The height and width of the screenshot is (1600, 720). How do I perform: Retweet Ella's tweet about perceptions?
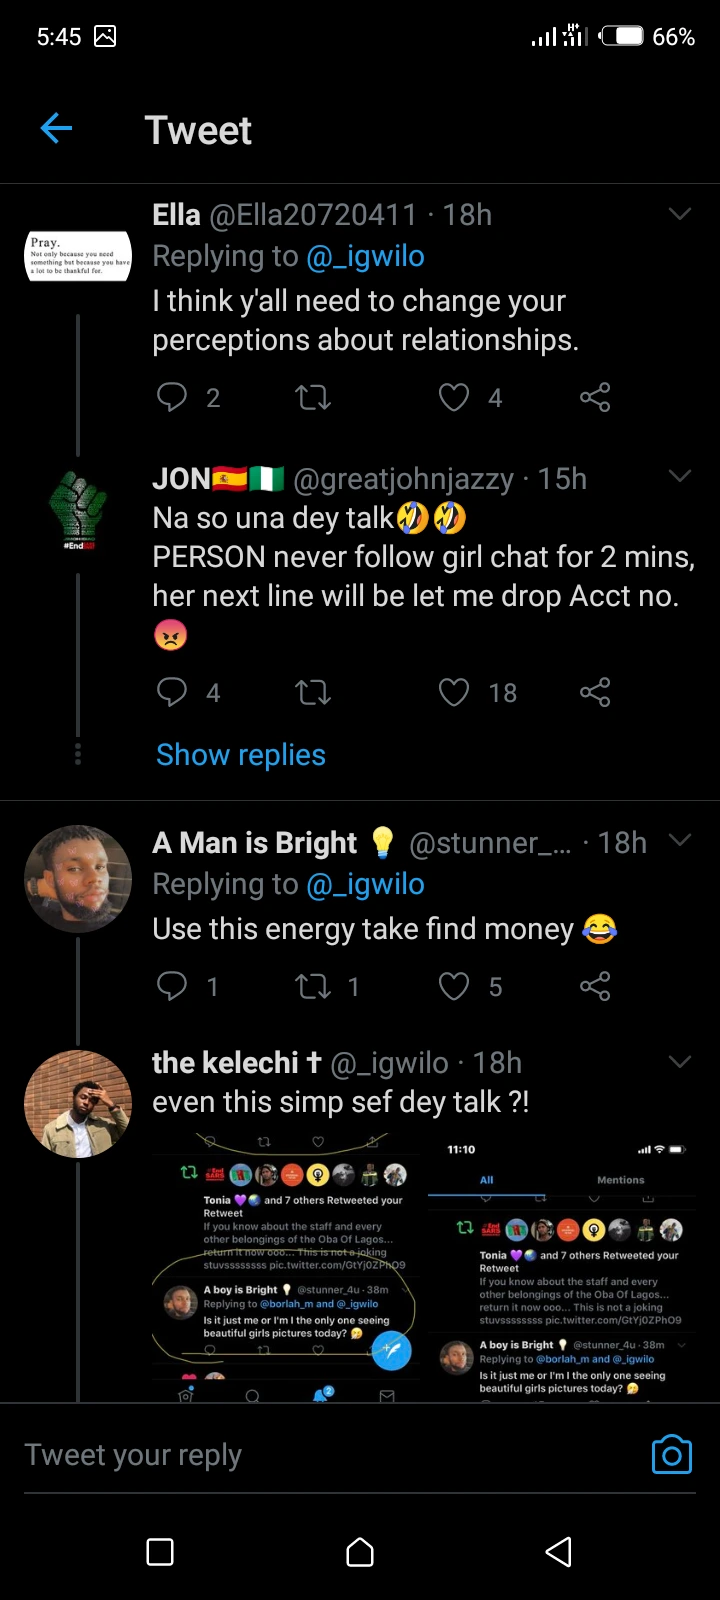[x=313, y=398]
